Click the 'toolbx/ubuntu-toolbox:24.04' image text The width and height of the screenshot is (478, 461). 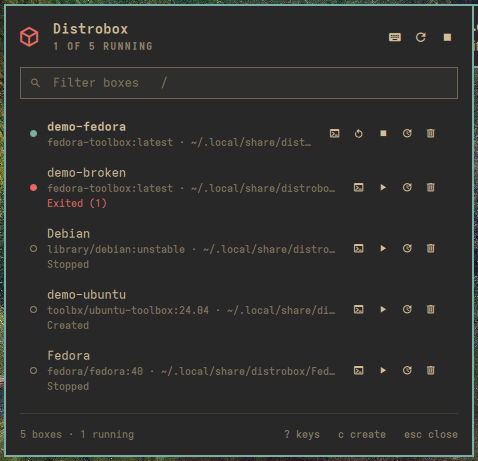(128, 310)
